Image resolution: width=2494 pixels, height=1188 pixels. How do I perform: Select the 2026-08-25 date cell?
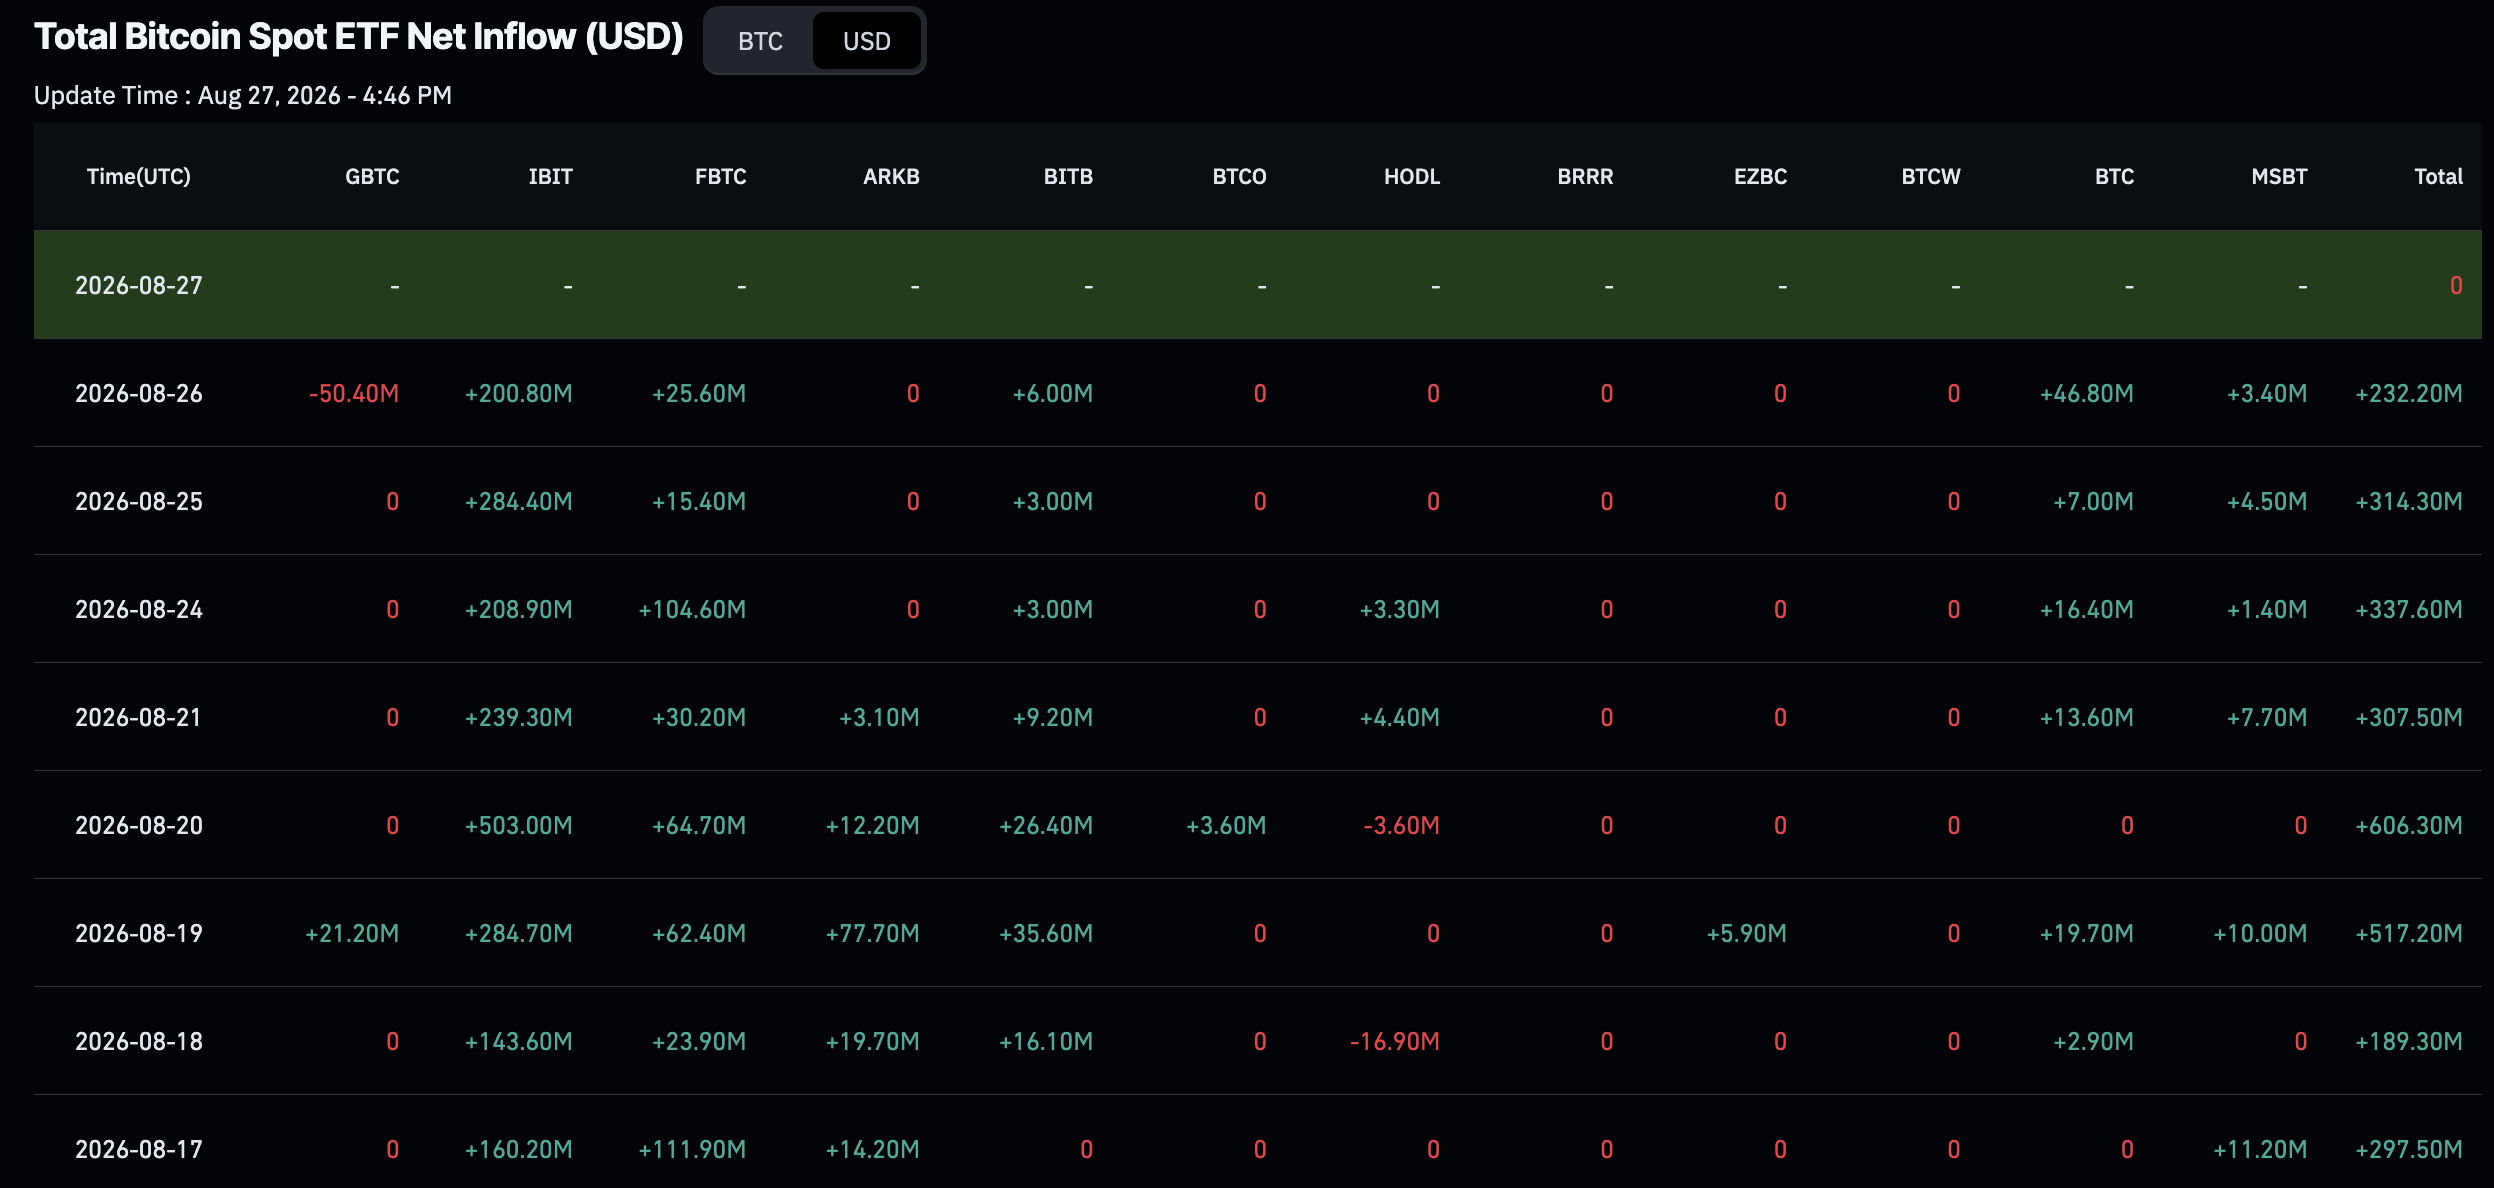(139, 502)
